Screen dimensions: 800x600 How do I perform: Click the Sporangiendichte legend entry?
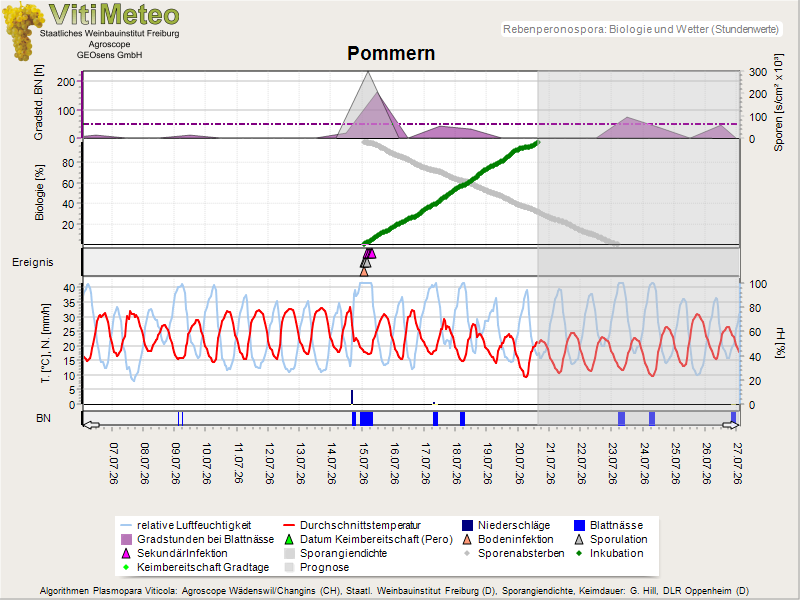(x=336, y=553)
